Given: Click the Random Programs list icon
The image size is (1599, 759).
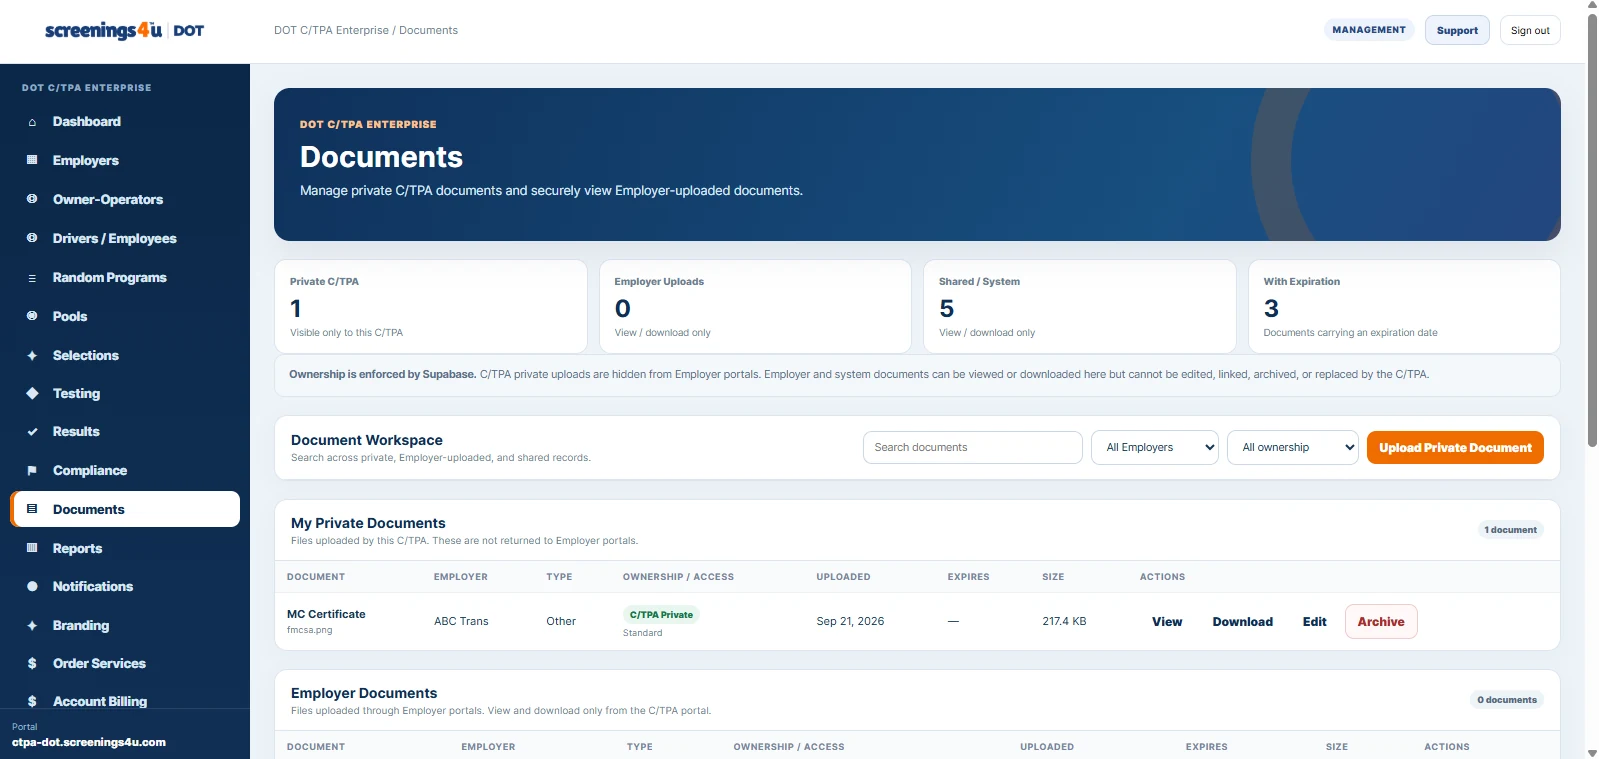Looking at the screenshot, I should click(x=32, y=278).
